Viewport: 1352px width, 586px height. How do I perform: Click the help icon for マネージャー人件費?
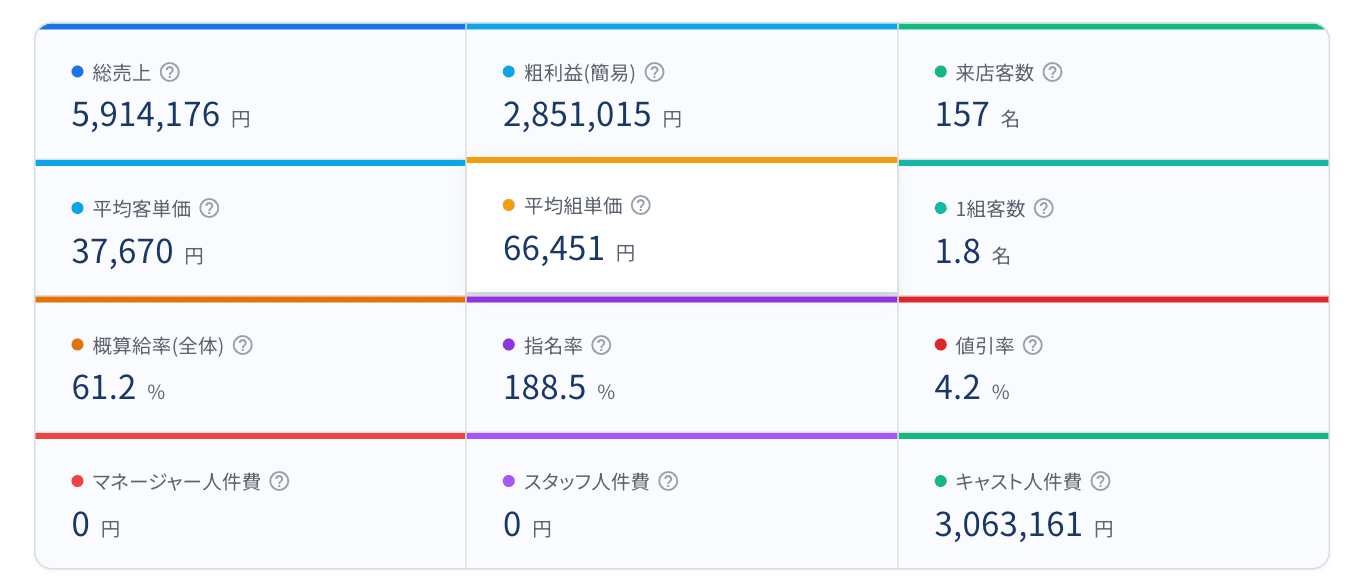click(281, 481)
